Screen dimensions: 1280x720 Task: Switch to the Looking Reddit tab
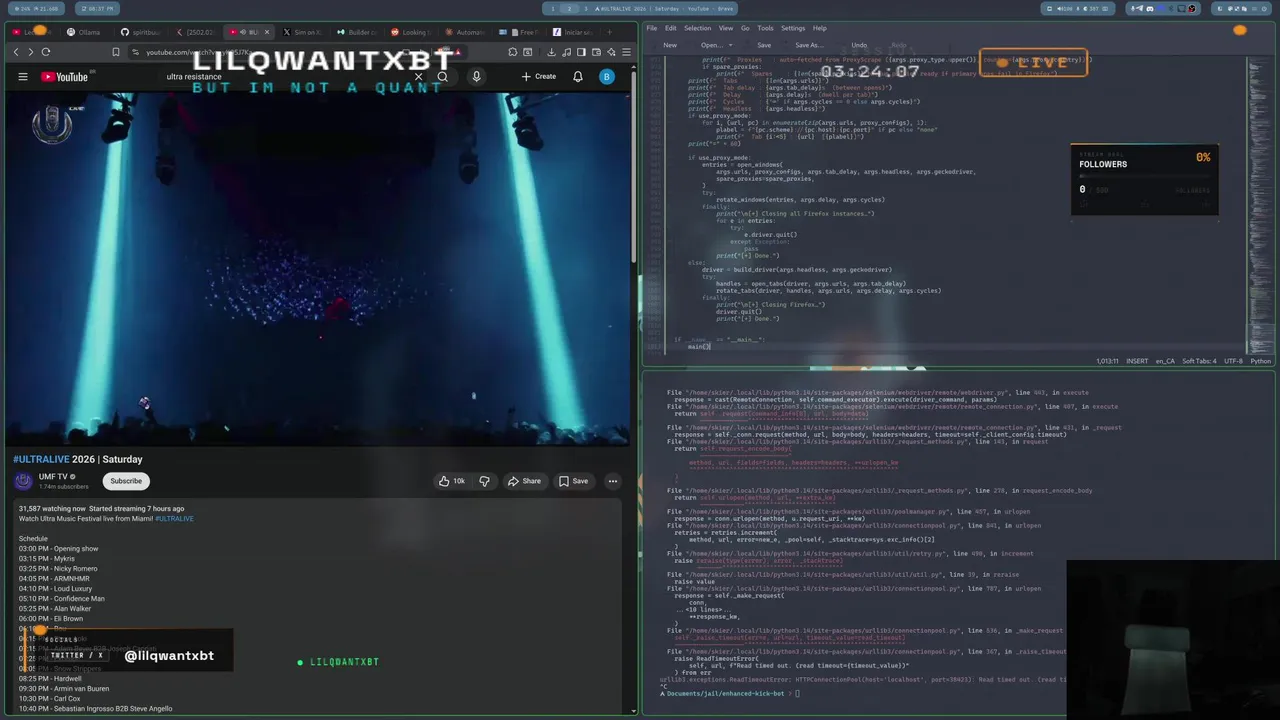[411, 32]
